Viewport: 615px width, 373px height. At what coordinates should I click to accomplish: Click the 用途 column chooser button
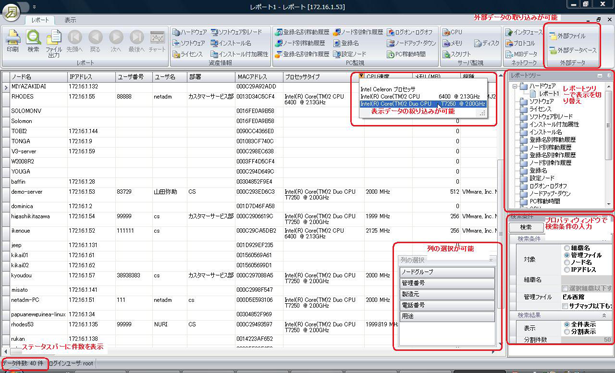[x=447, y=316]
